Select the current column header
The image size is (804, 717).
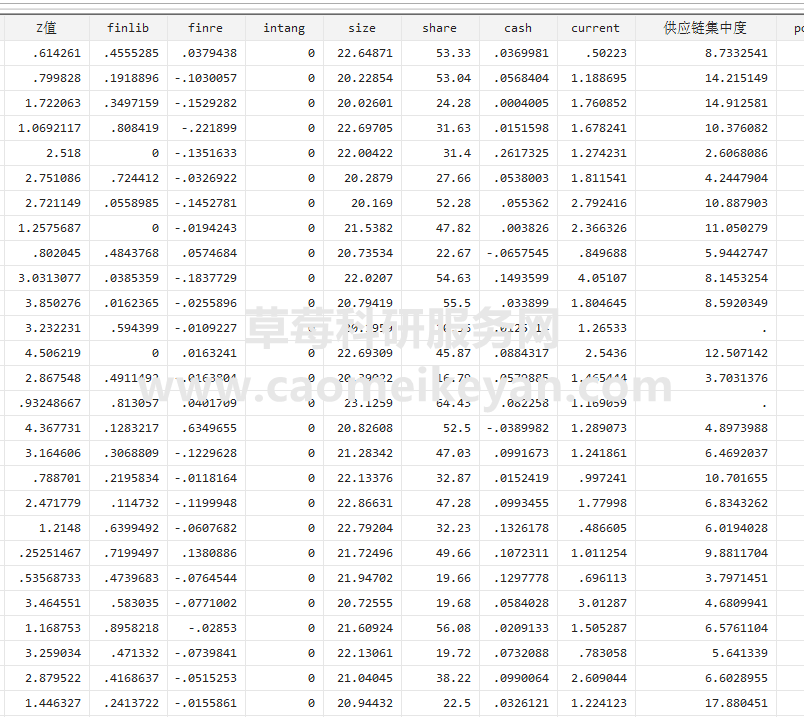[x=596, y=28]
